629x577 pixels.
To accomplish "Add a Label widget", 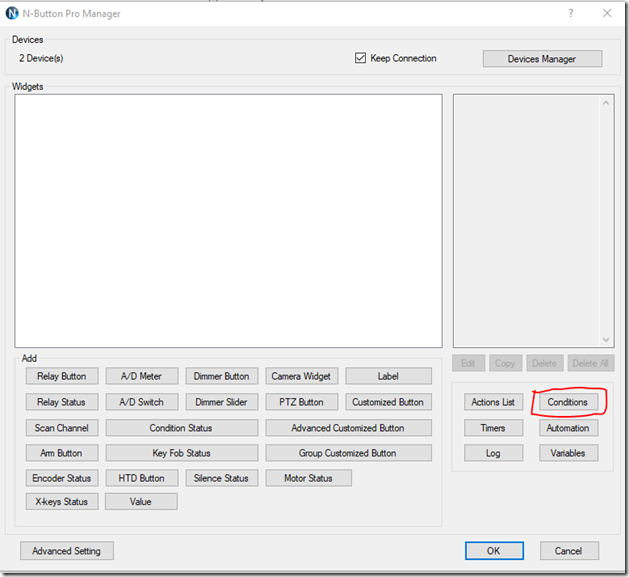I will [x=388, y=376].
